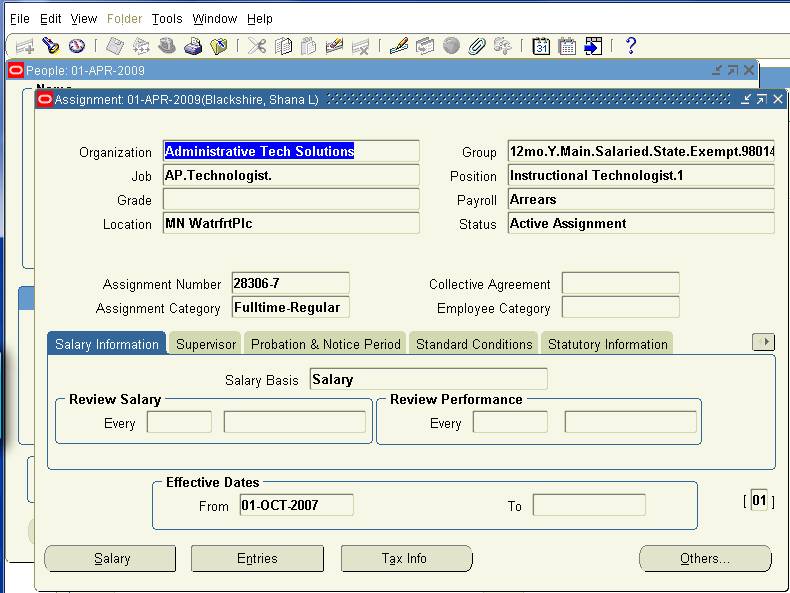This screenshot has width=790, height=593.
Task: Click the Position field Instructional Technologist.1
Action: click(x=641, y=175)
